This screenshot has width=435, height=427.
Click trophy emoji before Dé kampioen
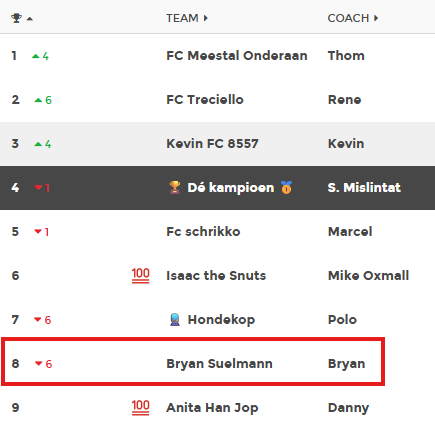point(174,187)
